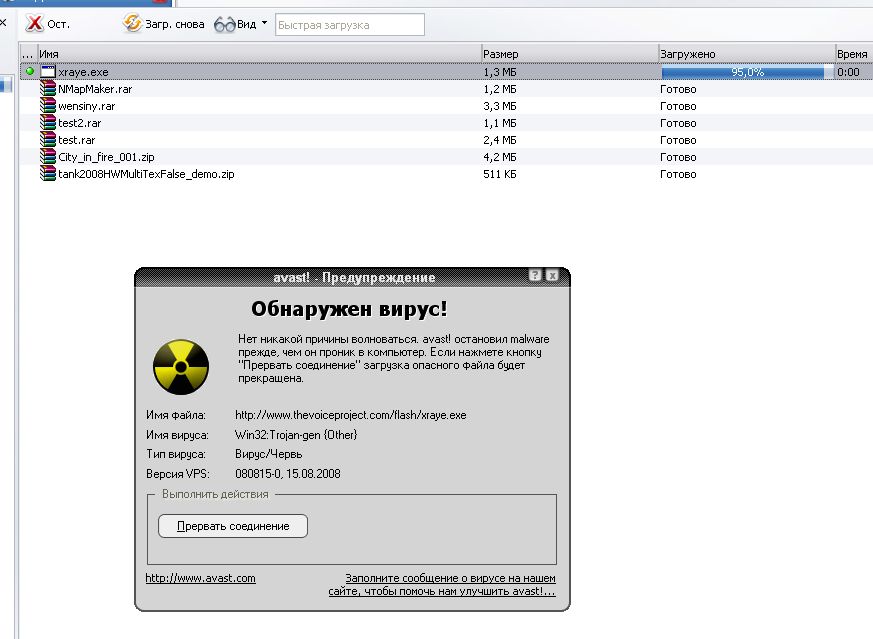Click the yellow radiation warning icon
The height and width of the screenshot is (639, 873).
pyautogui.click(x=181, y=367)
